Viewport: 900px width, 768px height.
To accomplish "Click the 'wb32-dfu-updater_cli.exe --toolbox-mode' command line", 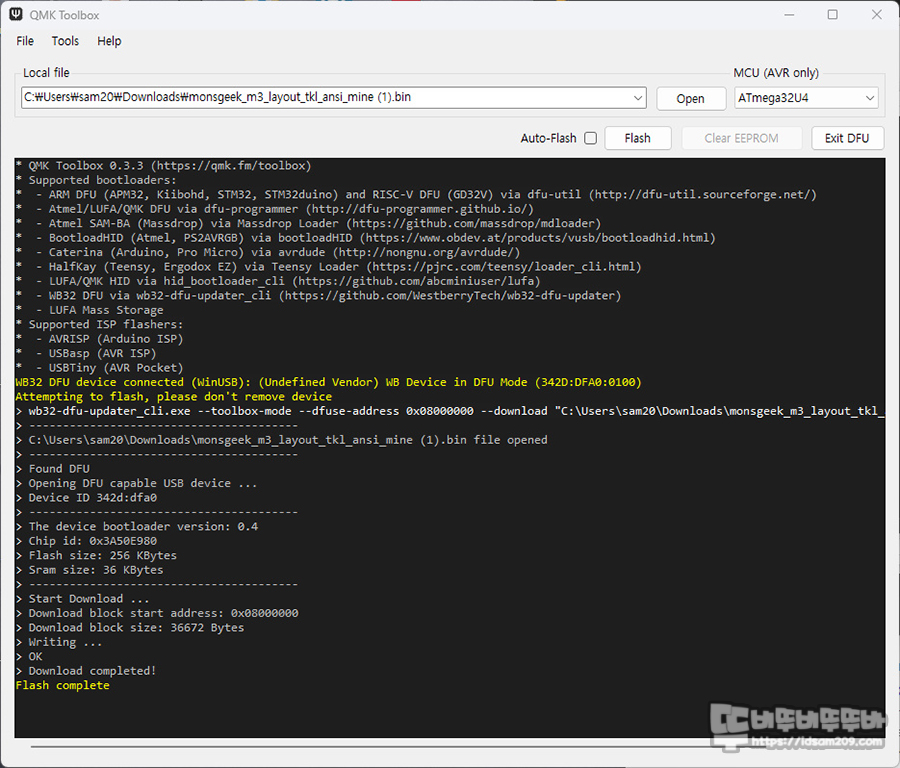I will 449,411.
